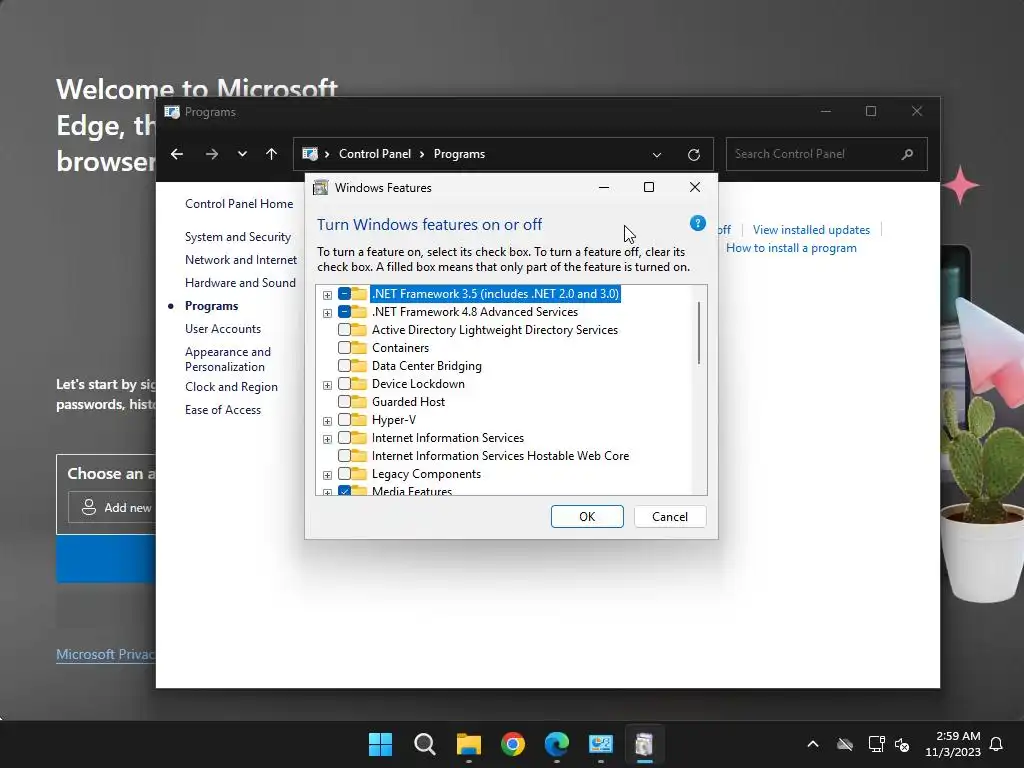Click the Windows Features list scrollbar
The width and height of the screenshot is (1024, 768).
point(699,333)
